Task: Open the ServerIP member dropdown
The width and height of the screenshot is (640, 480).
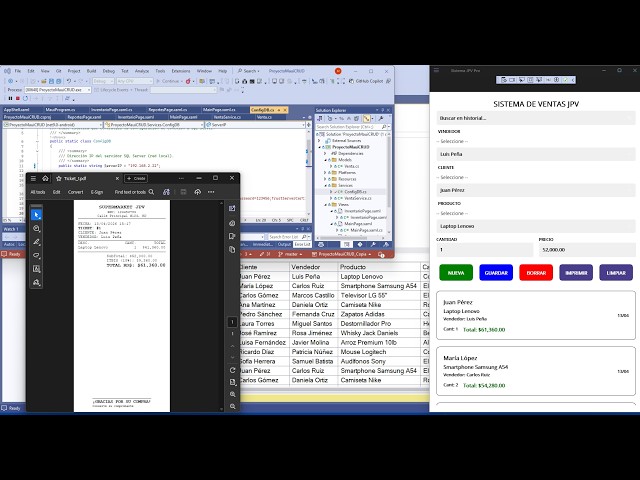Action: (x=255, y=124)
